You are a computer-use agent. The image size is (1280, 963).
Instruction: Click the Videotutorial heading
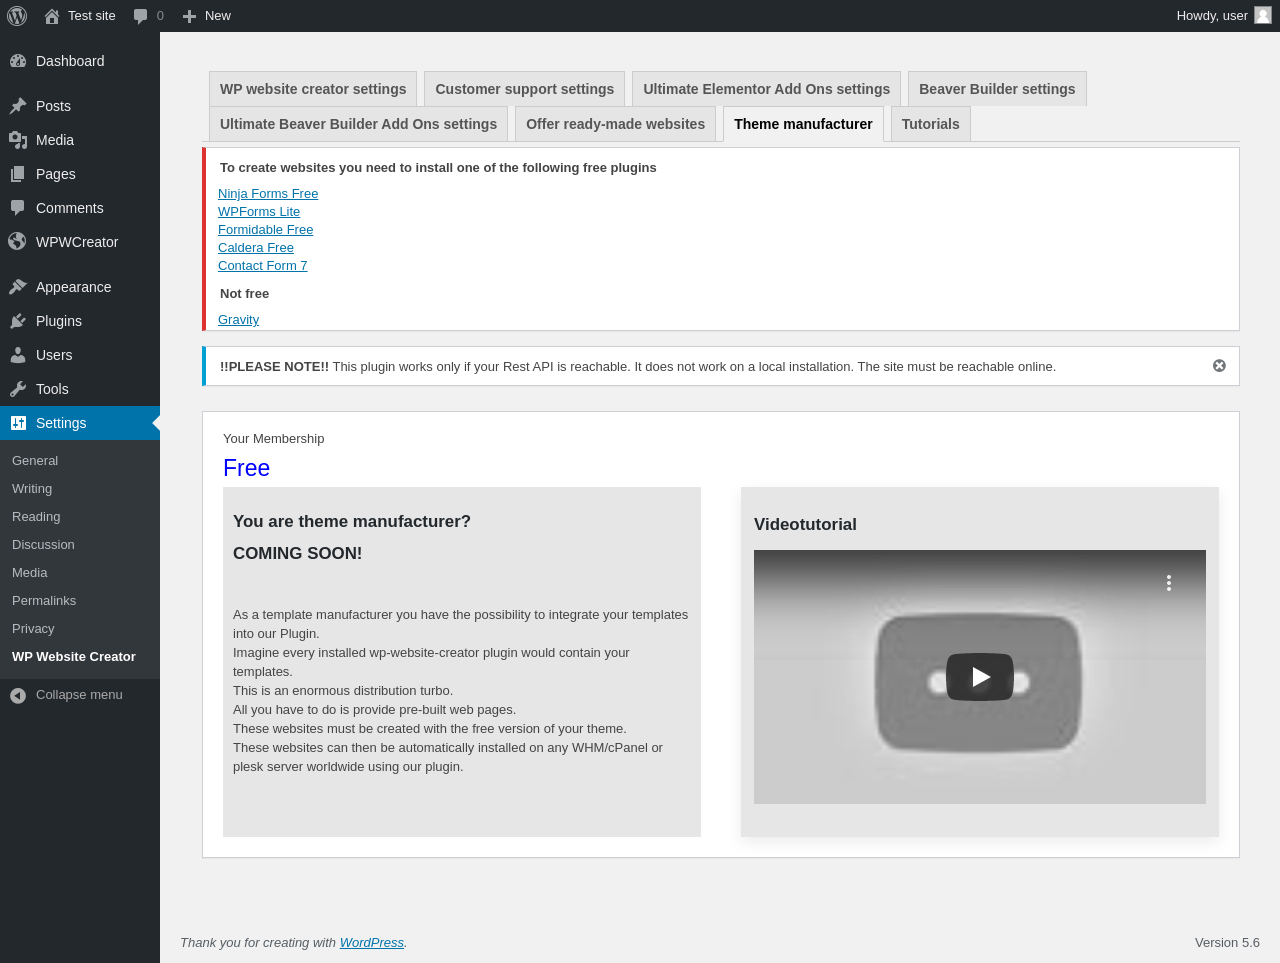click(805, 525)
